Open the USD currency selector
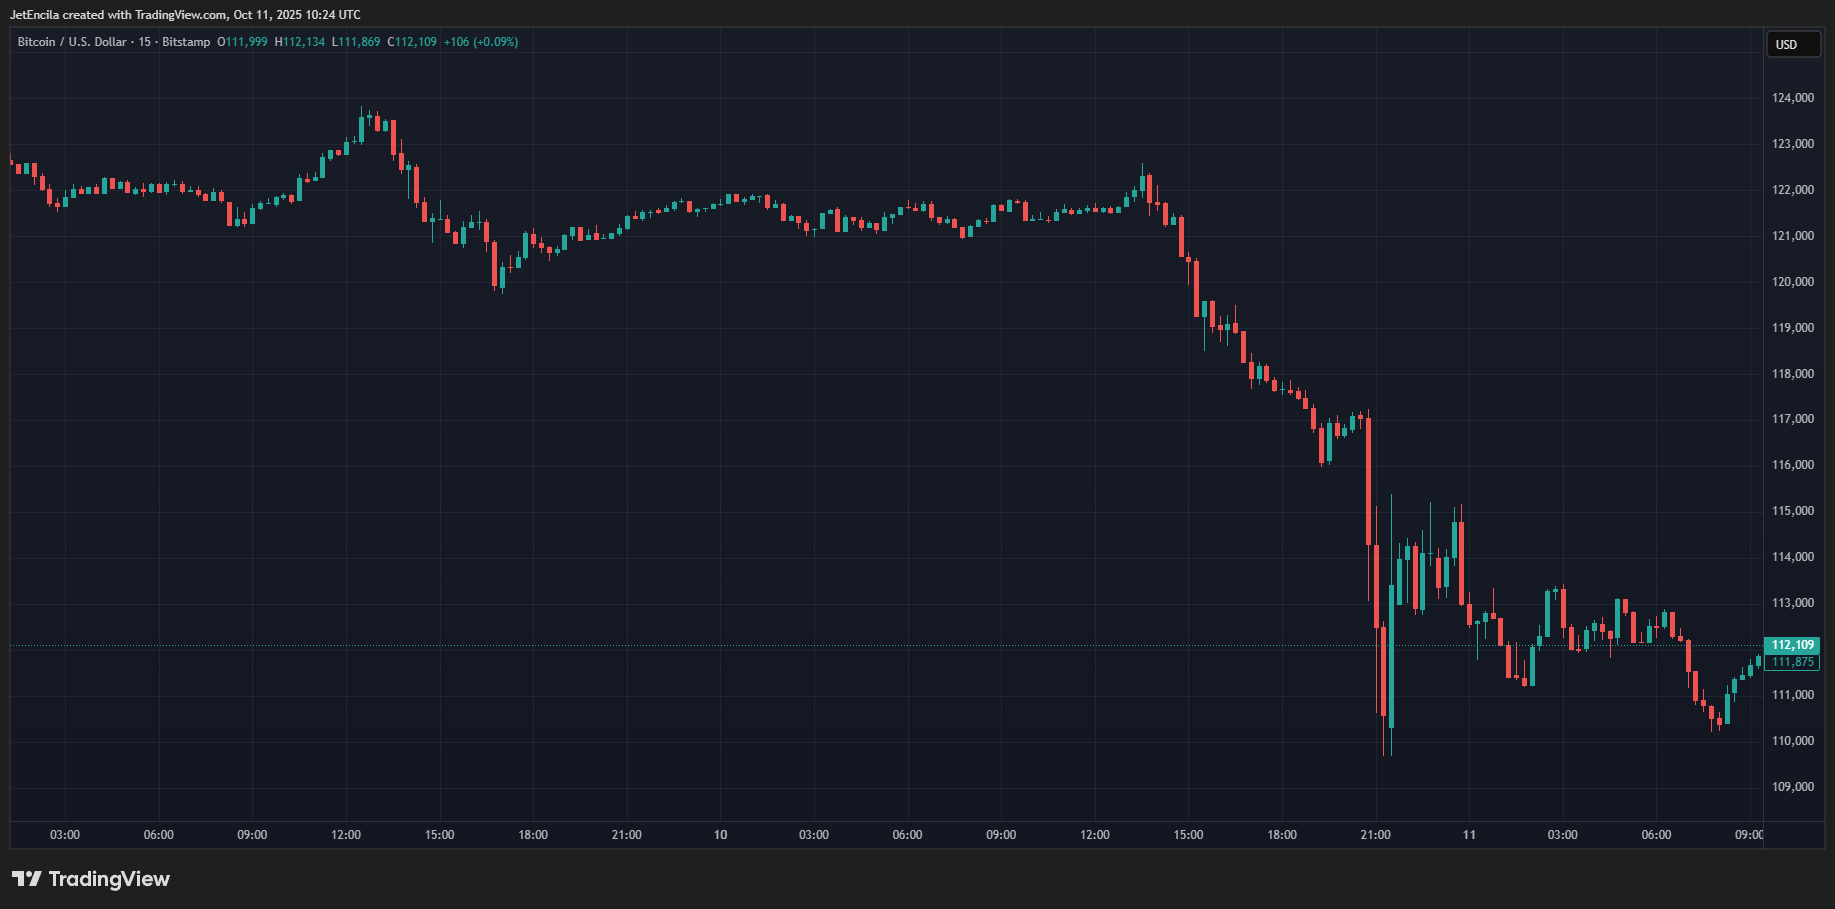1835x909 pixels. [x=1792, y=45]
